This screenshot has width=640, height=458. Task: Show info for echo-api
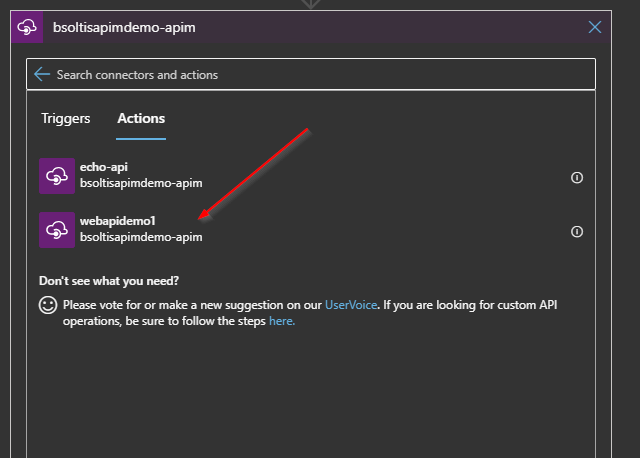pyautogui.click(x=576, y=177)
